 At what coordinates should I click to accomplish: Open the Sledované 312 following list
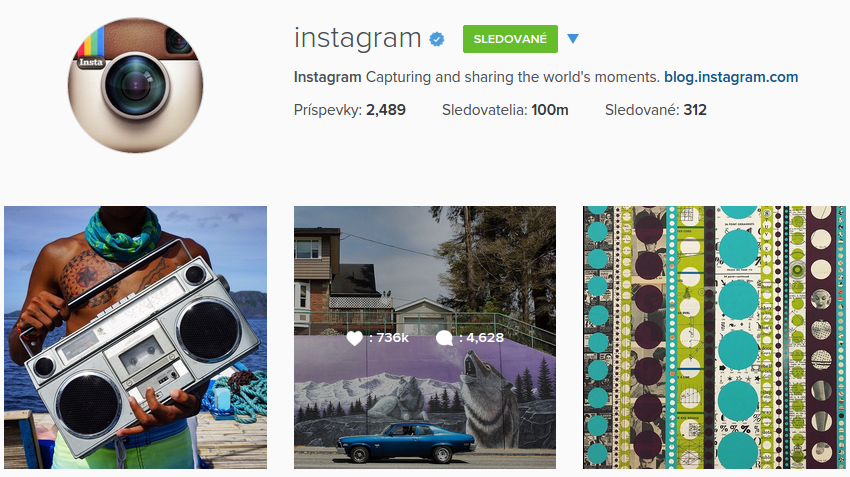point(655,110)
